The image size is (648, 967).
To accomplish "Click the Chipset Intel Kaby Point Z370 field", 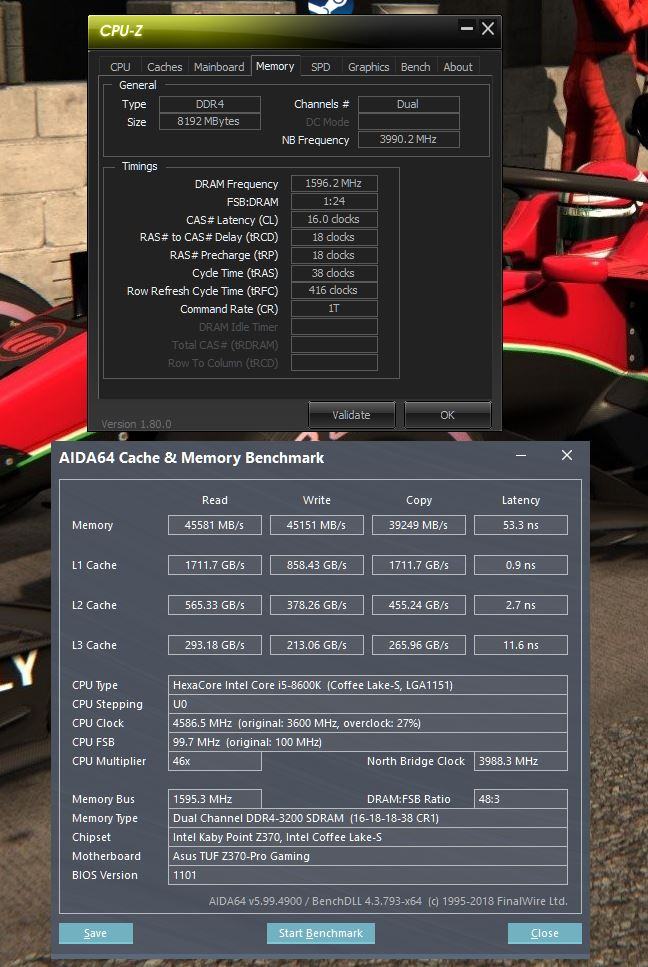I will tap(367, 837).
